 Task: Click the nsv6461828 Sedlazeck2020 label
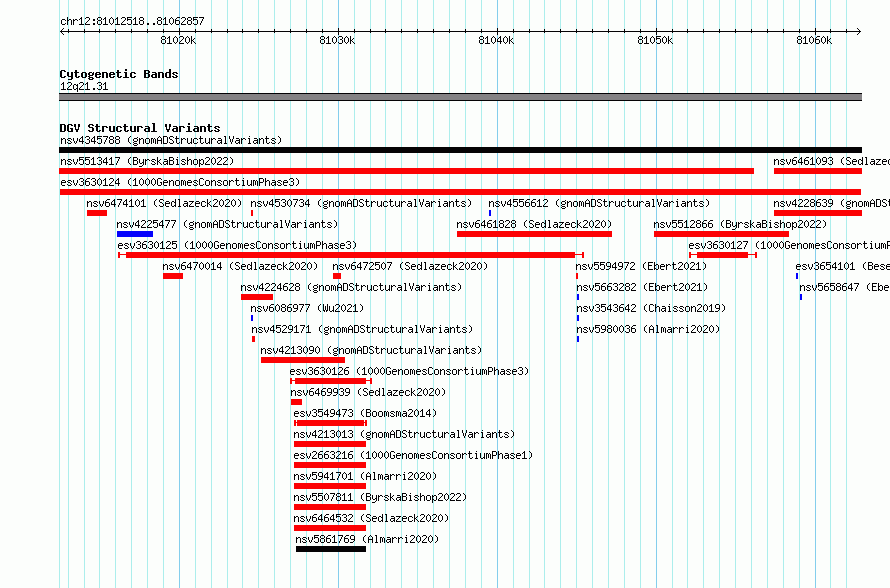[x=534, y=224]
